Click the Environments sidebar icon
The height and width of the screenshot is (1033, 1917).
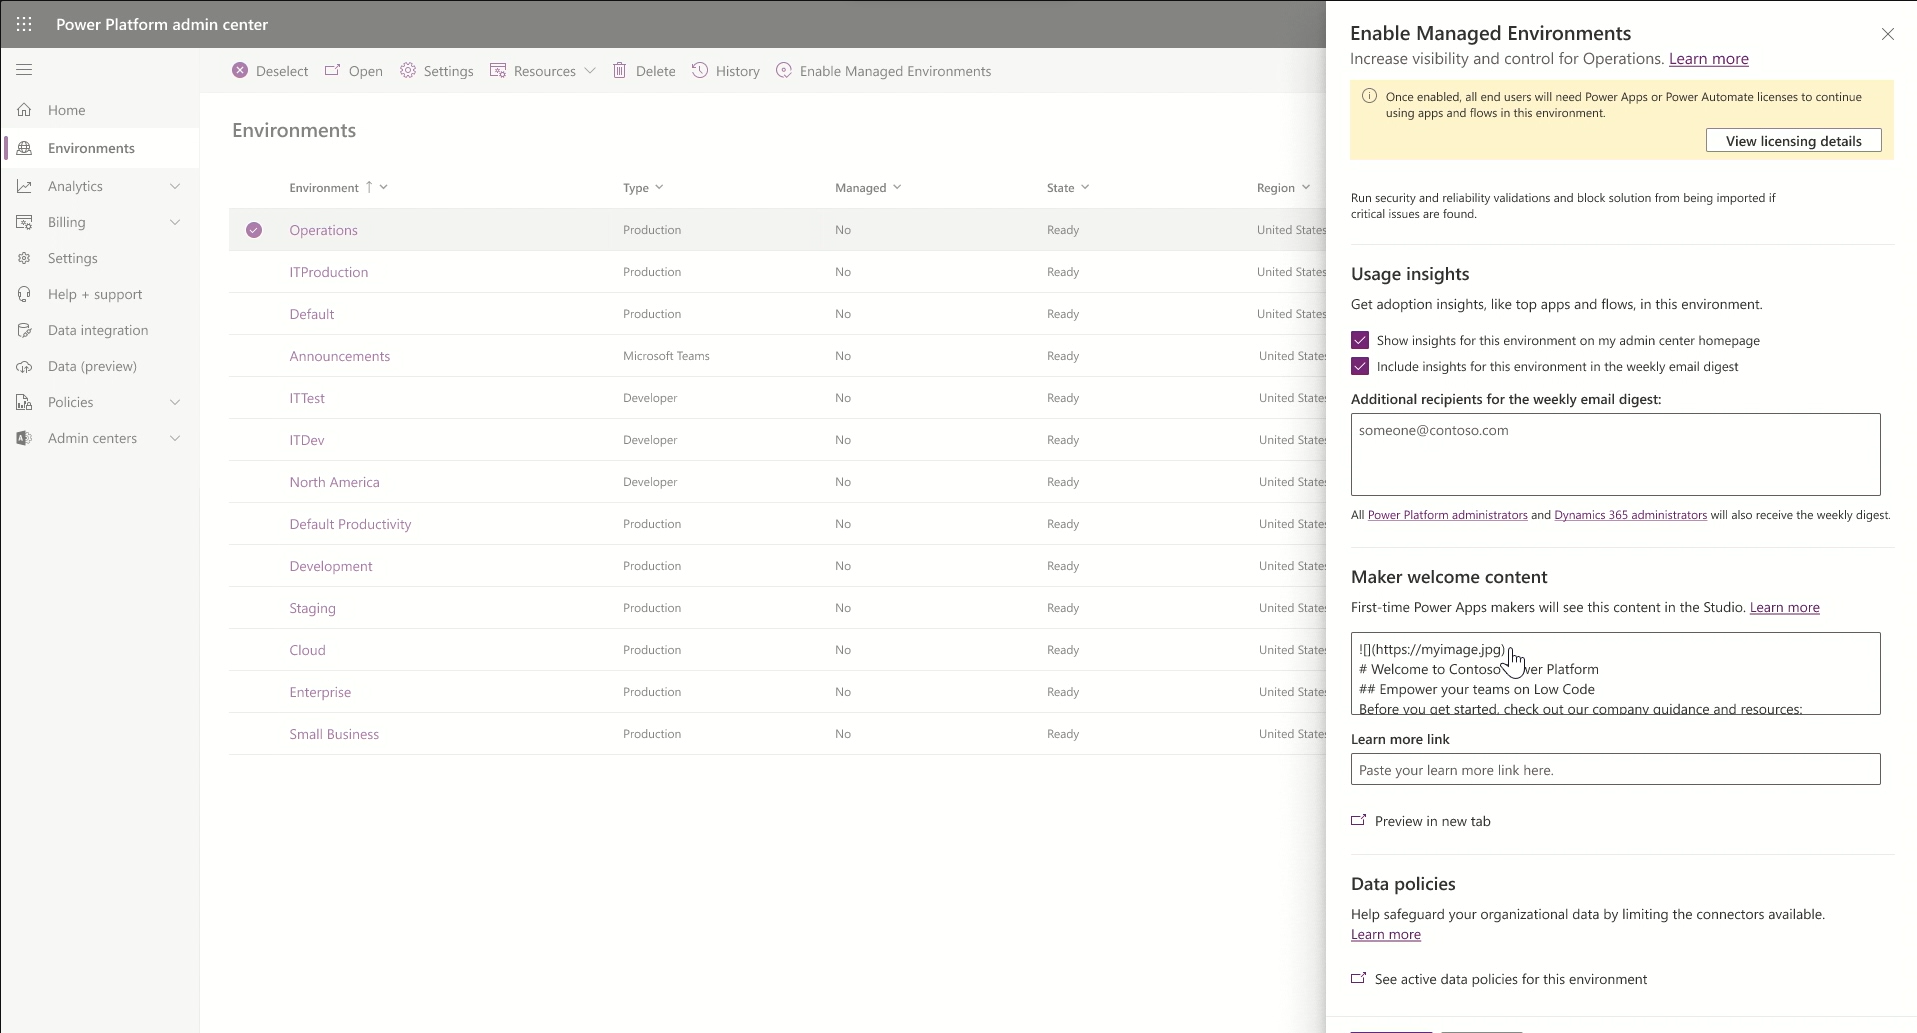(x=24, y=148)
